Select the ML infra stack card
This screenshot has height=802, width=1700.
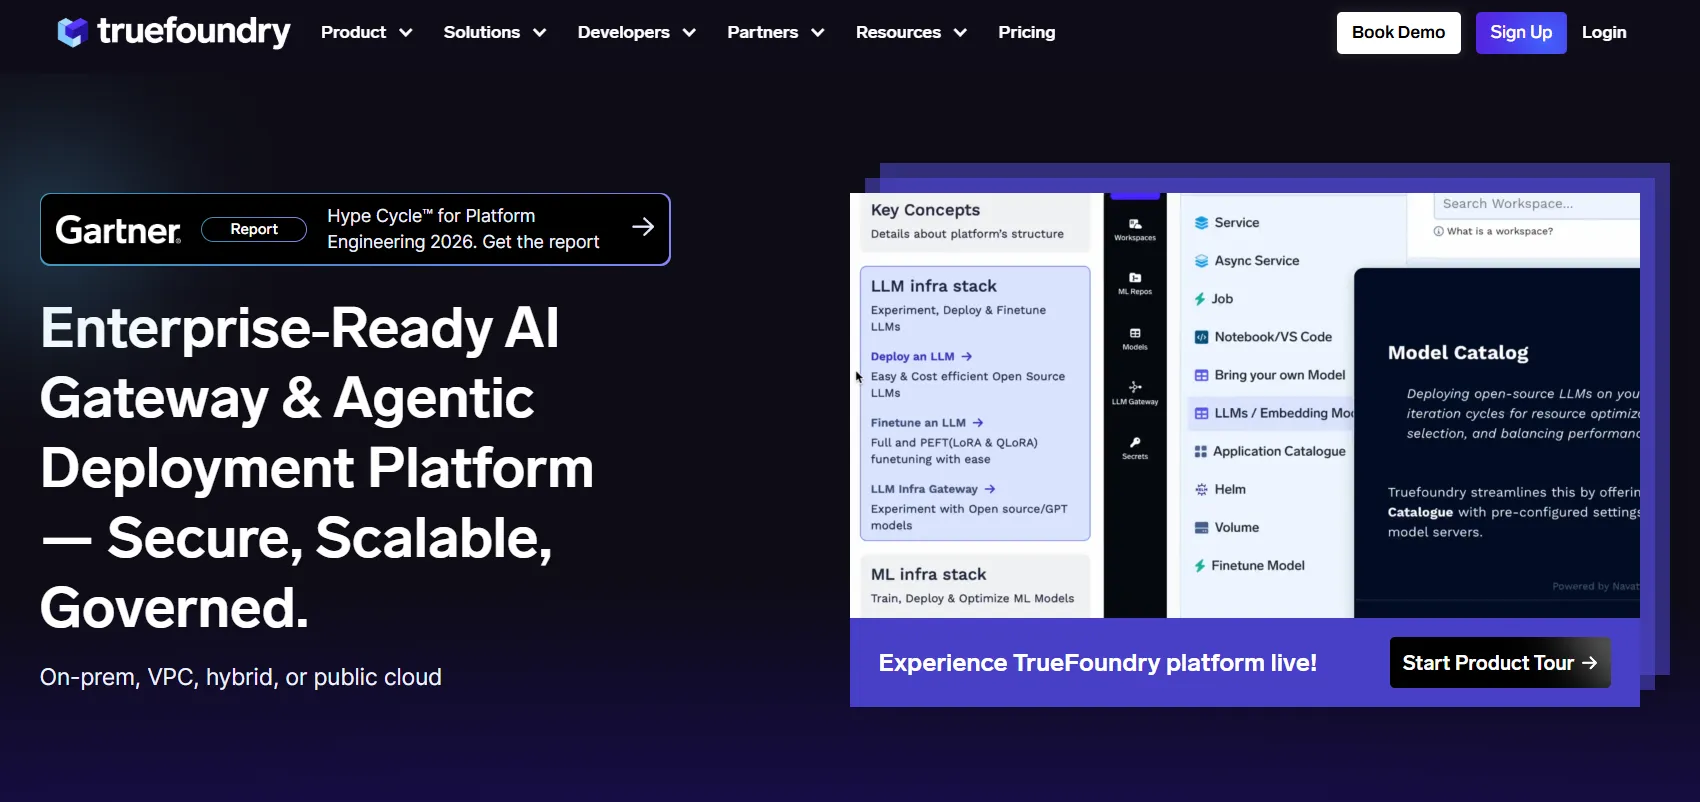(975, 586)
